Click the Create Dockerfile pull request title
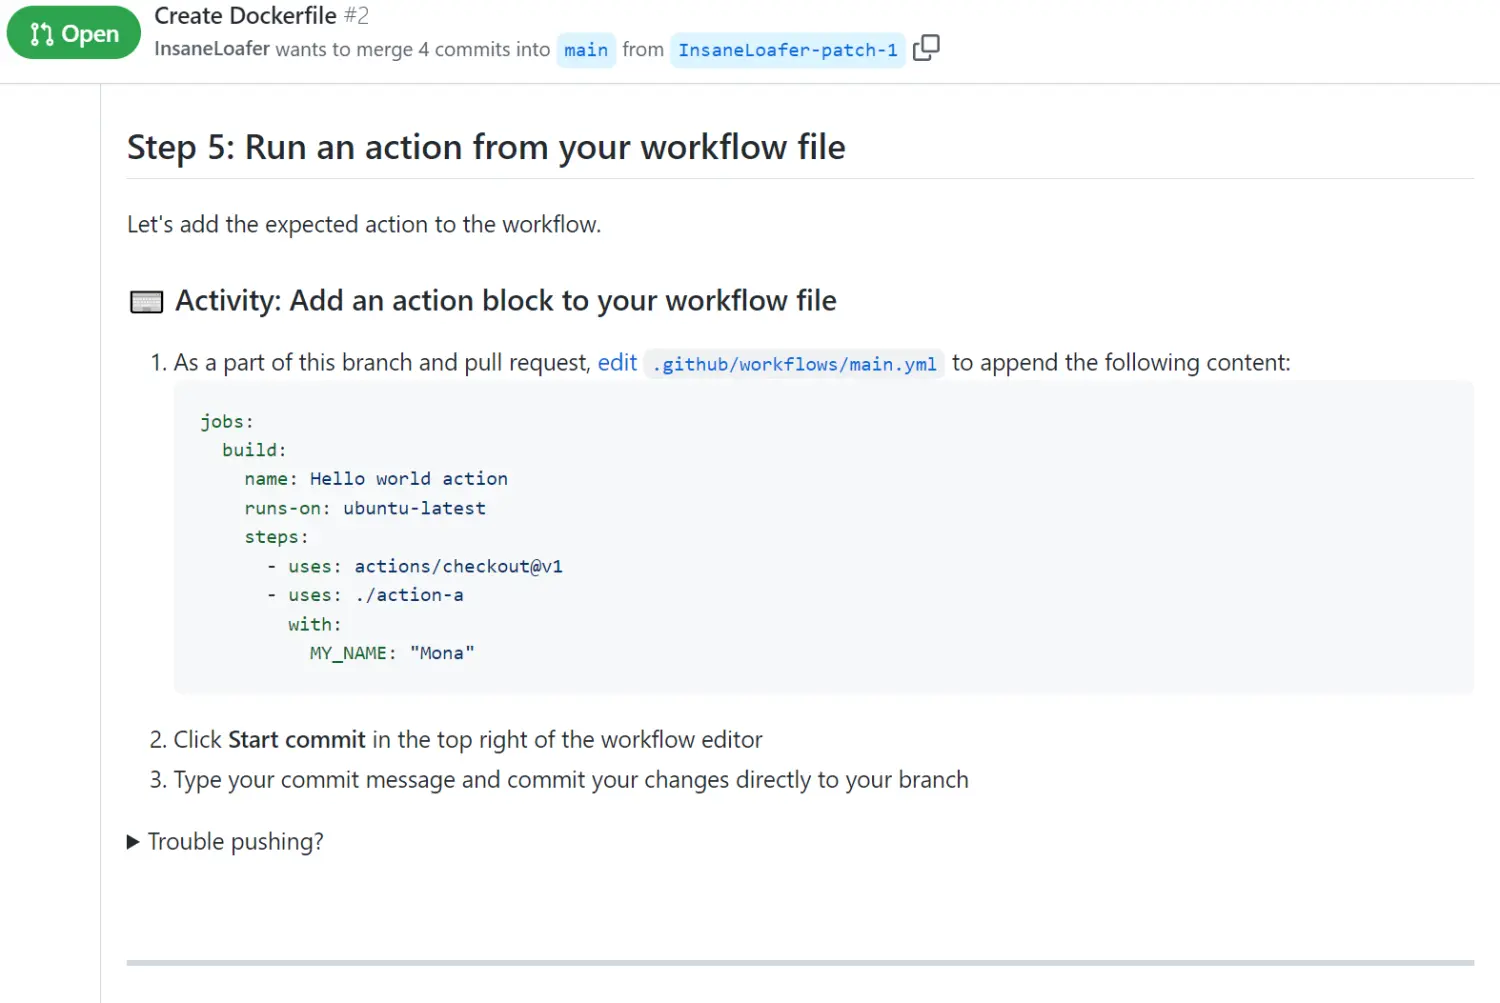The height and width of the screenshot is (1003, 1500). pyautogui.click(x=246, y=16)
